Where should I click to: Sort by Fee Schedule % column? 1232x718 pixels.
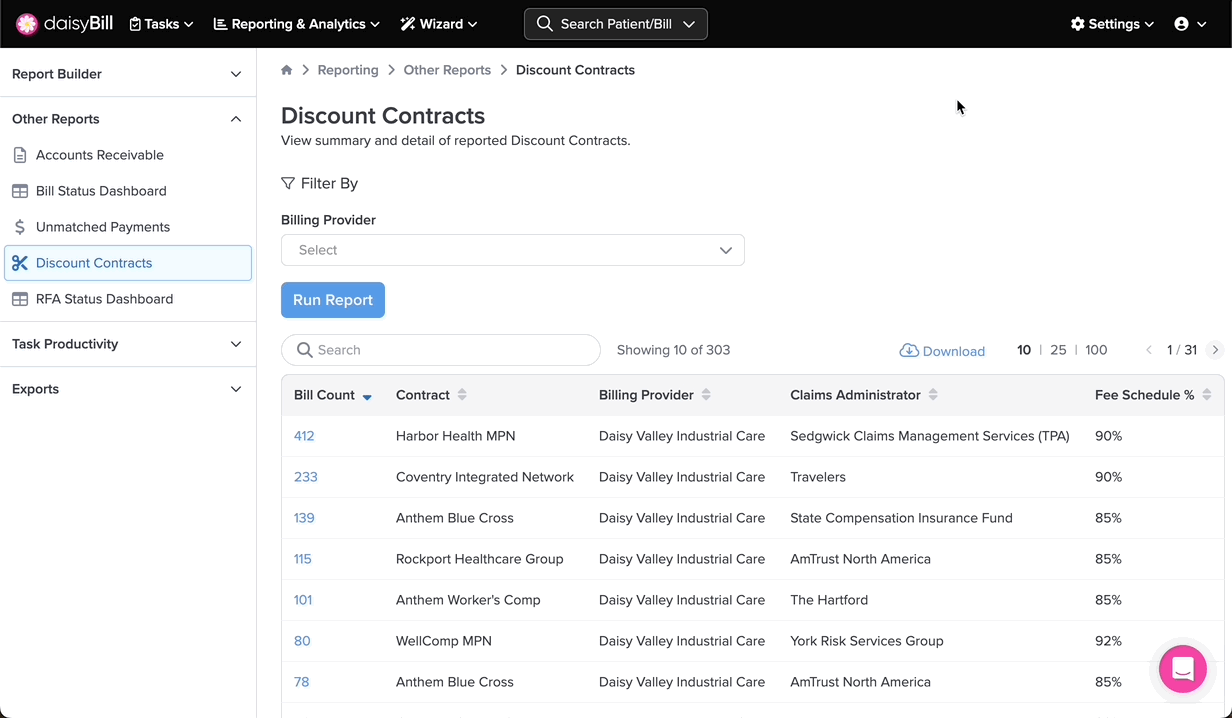point(1207,395)
